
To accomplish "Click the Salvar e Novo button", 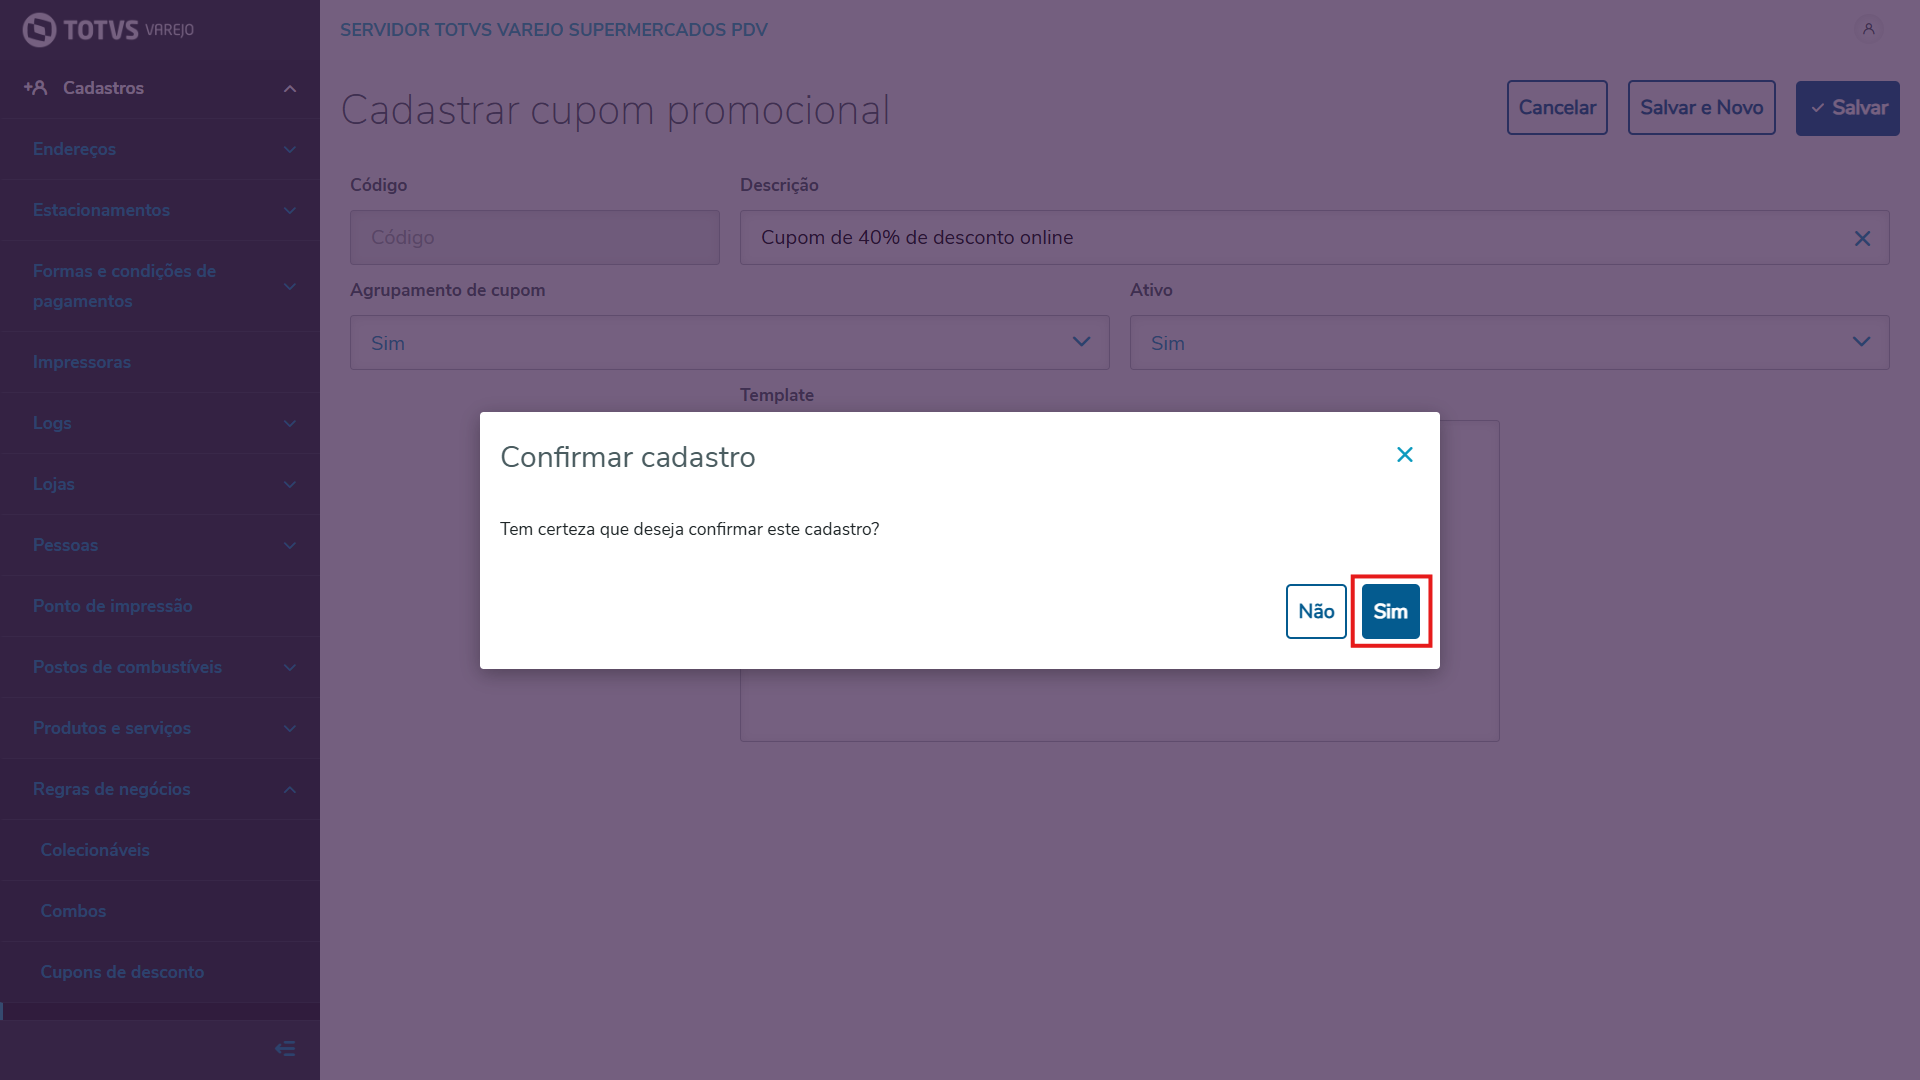I will coord(1701,108).
